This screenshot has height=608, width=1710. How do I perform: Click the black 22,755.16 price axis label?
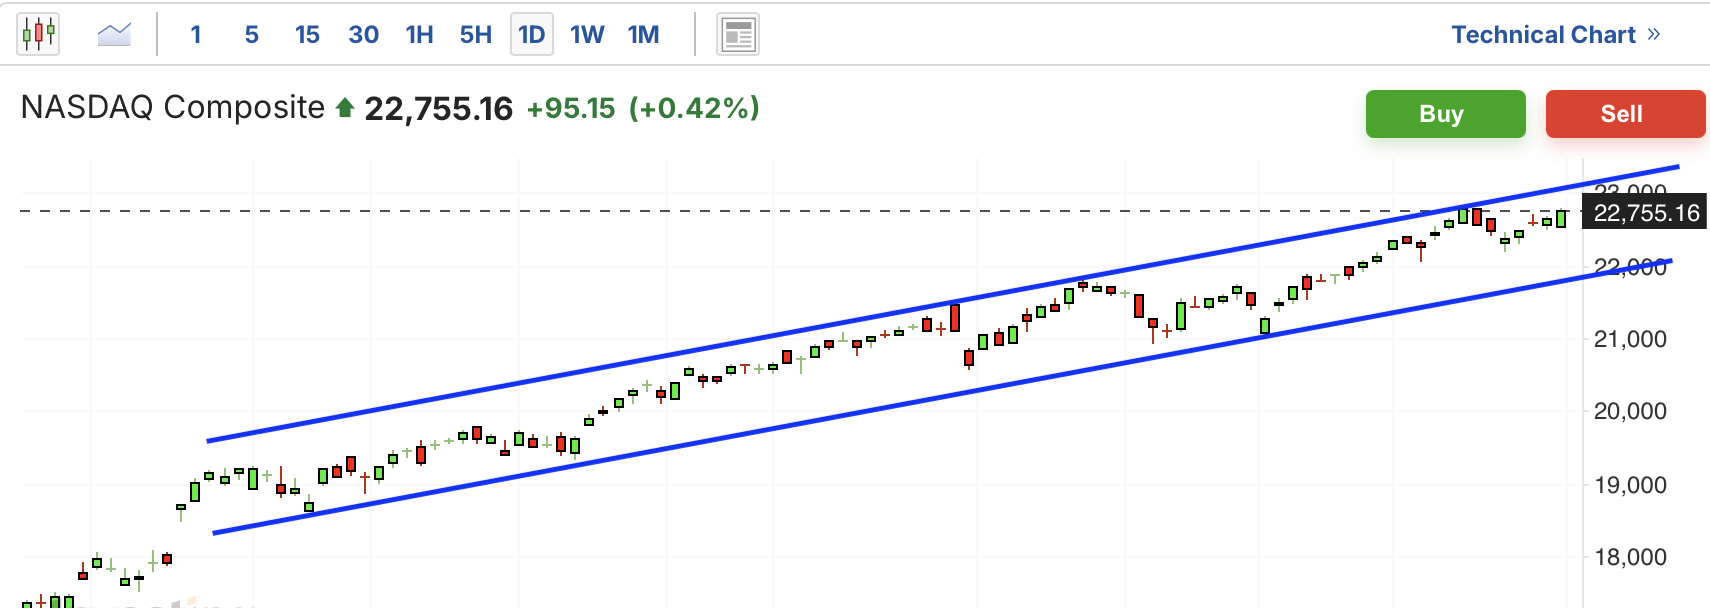click(x=1646, y=212)
